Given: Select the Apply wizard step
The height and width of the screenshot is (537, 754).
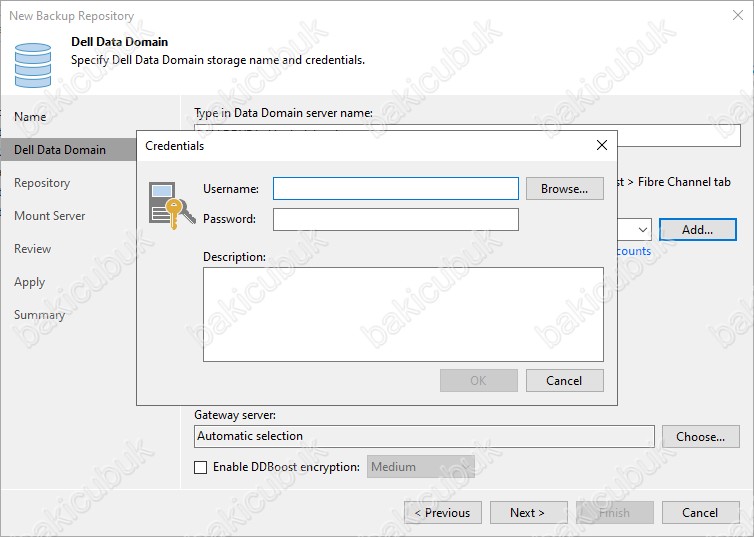Looking at the screenshot, I should [x=29, y=282].
